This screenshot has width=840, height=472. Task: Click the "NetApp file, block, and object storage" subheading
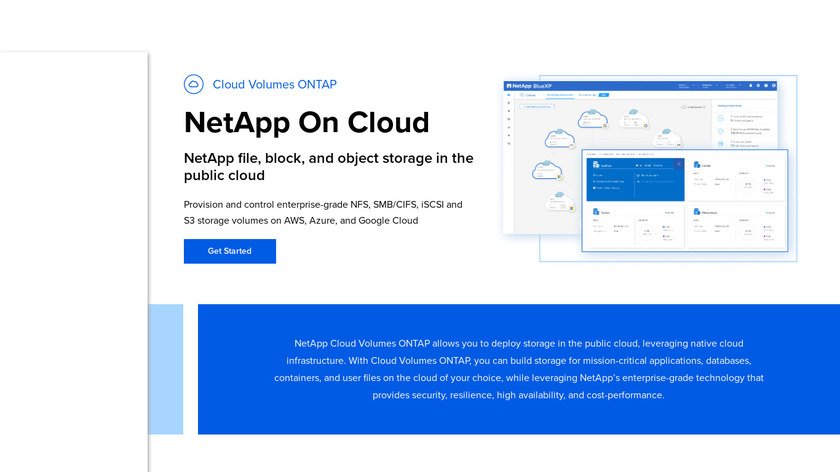coord(328,167)
